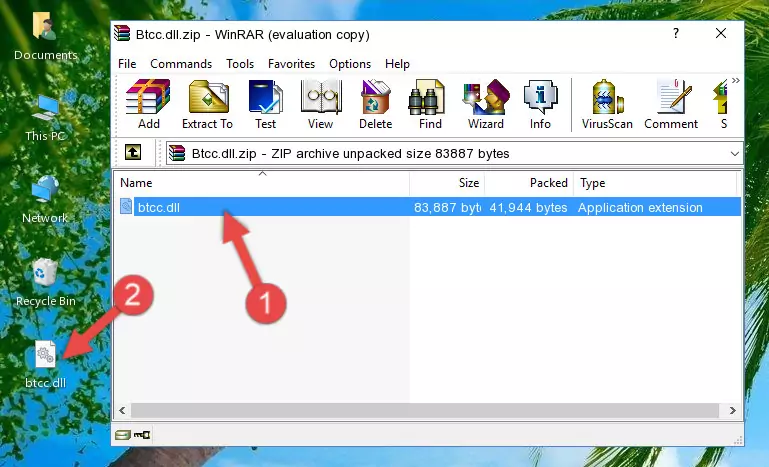The width and height of the screenshot is (769, 467).
Task: Select the Network desktop icon
Action: (x=45, y=200)
